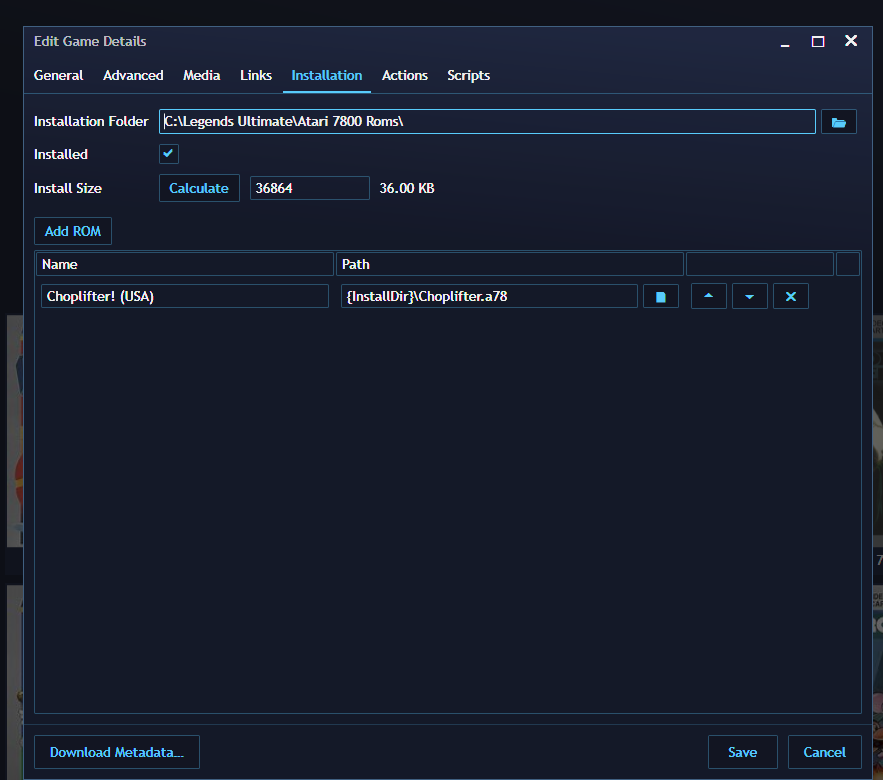Screen dimensions: 883x780
Task: Select the Choplifter! (USA) name field
Action: (184, 295)
